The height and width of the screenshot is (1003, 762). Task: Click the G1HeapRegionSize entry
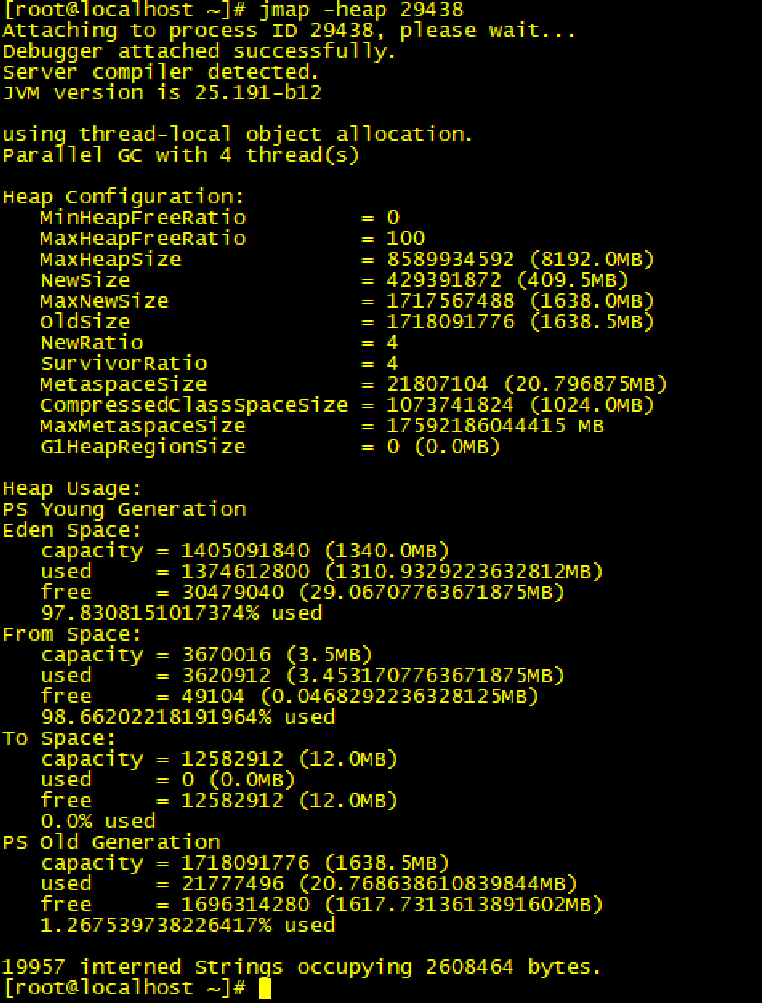(x=270, y=446)
